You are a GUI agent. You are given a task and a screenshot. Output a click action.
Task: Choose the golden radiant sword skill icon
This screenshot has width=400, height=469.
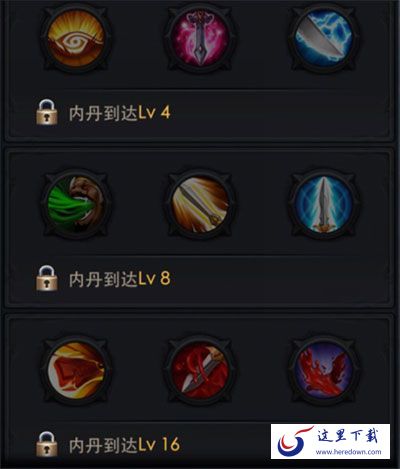(x=200, y=204)
